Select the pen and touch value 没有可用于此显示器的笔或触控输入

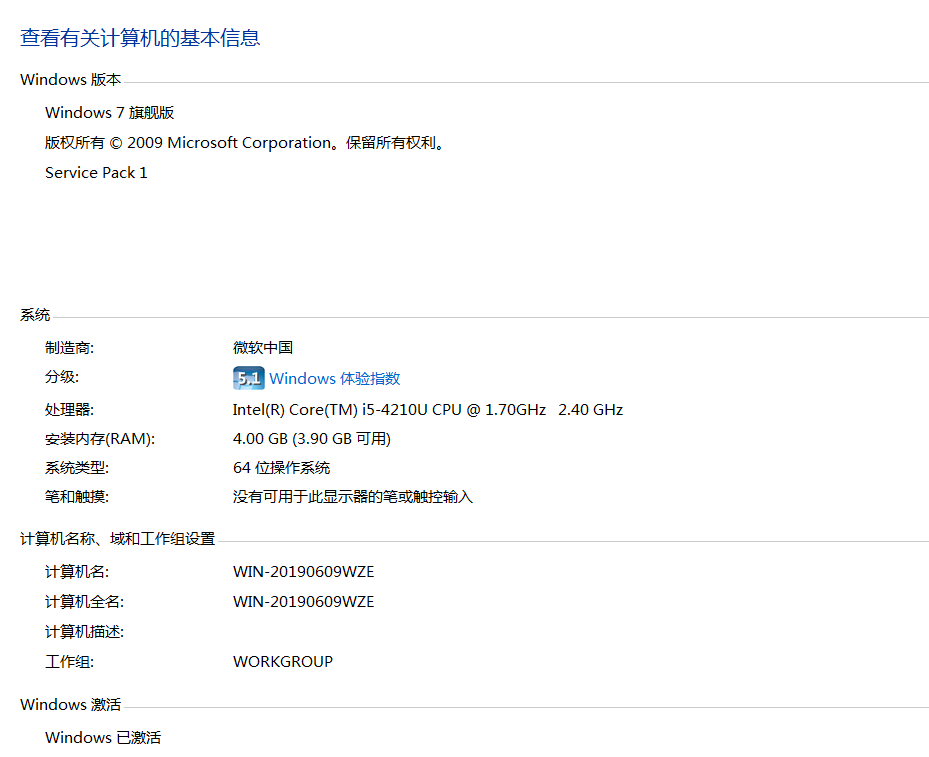(353, 496)
